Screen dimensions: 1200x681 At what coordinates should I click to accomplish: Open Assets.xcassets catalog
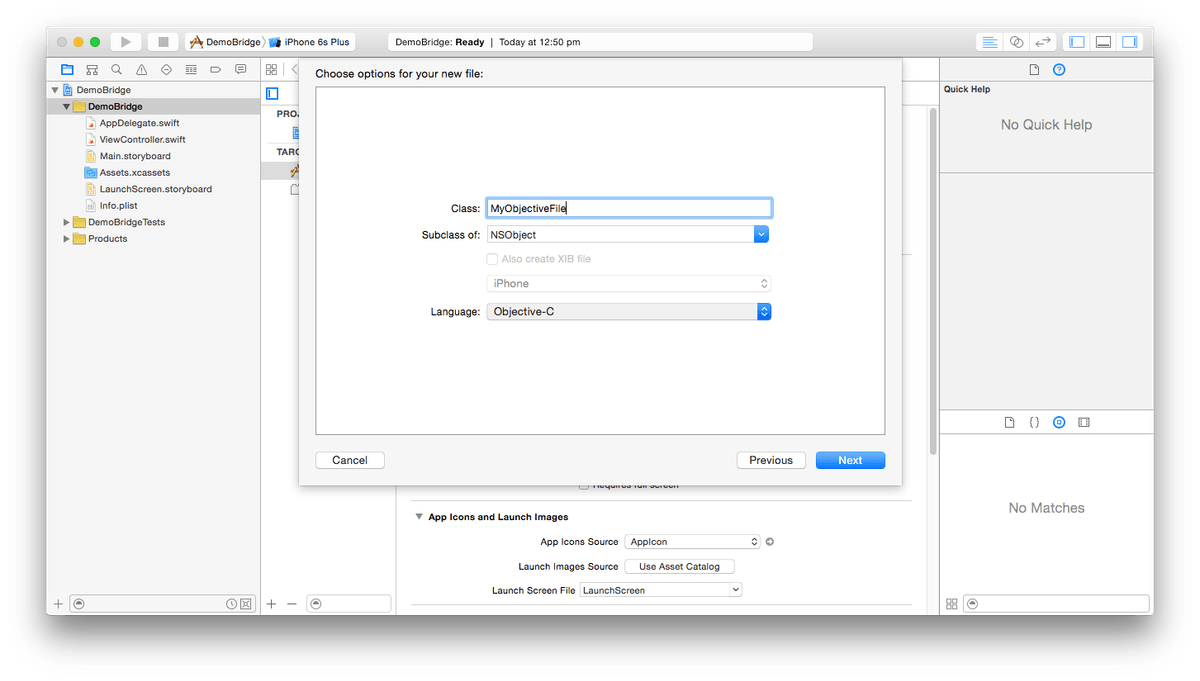click(134, 173)
